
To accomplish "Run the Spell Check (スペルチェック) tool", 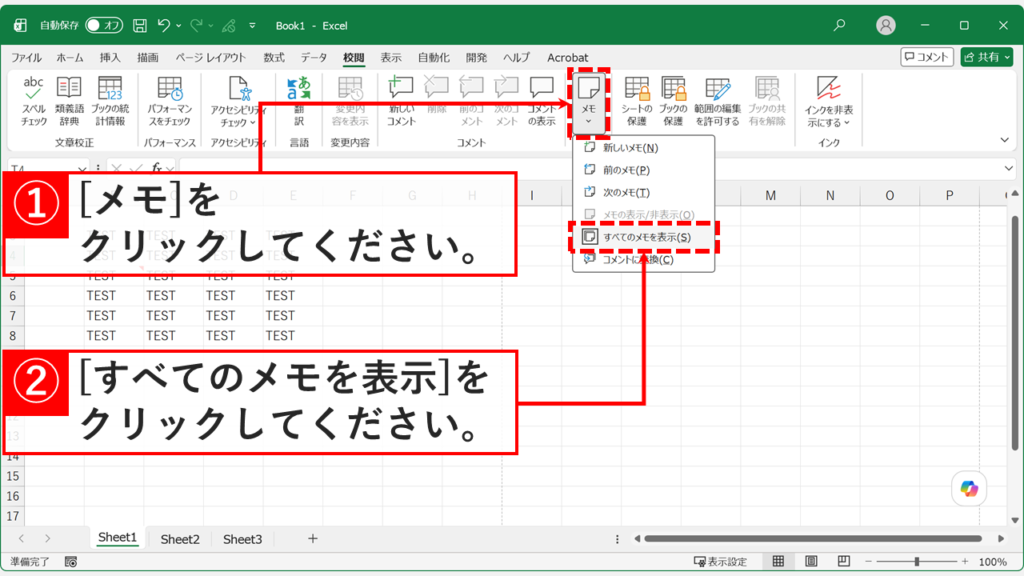I will [33, 101].
